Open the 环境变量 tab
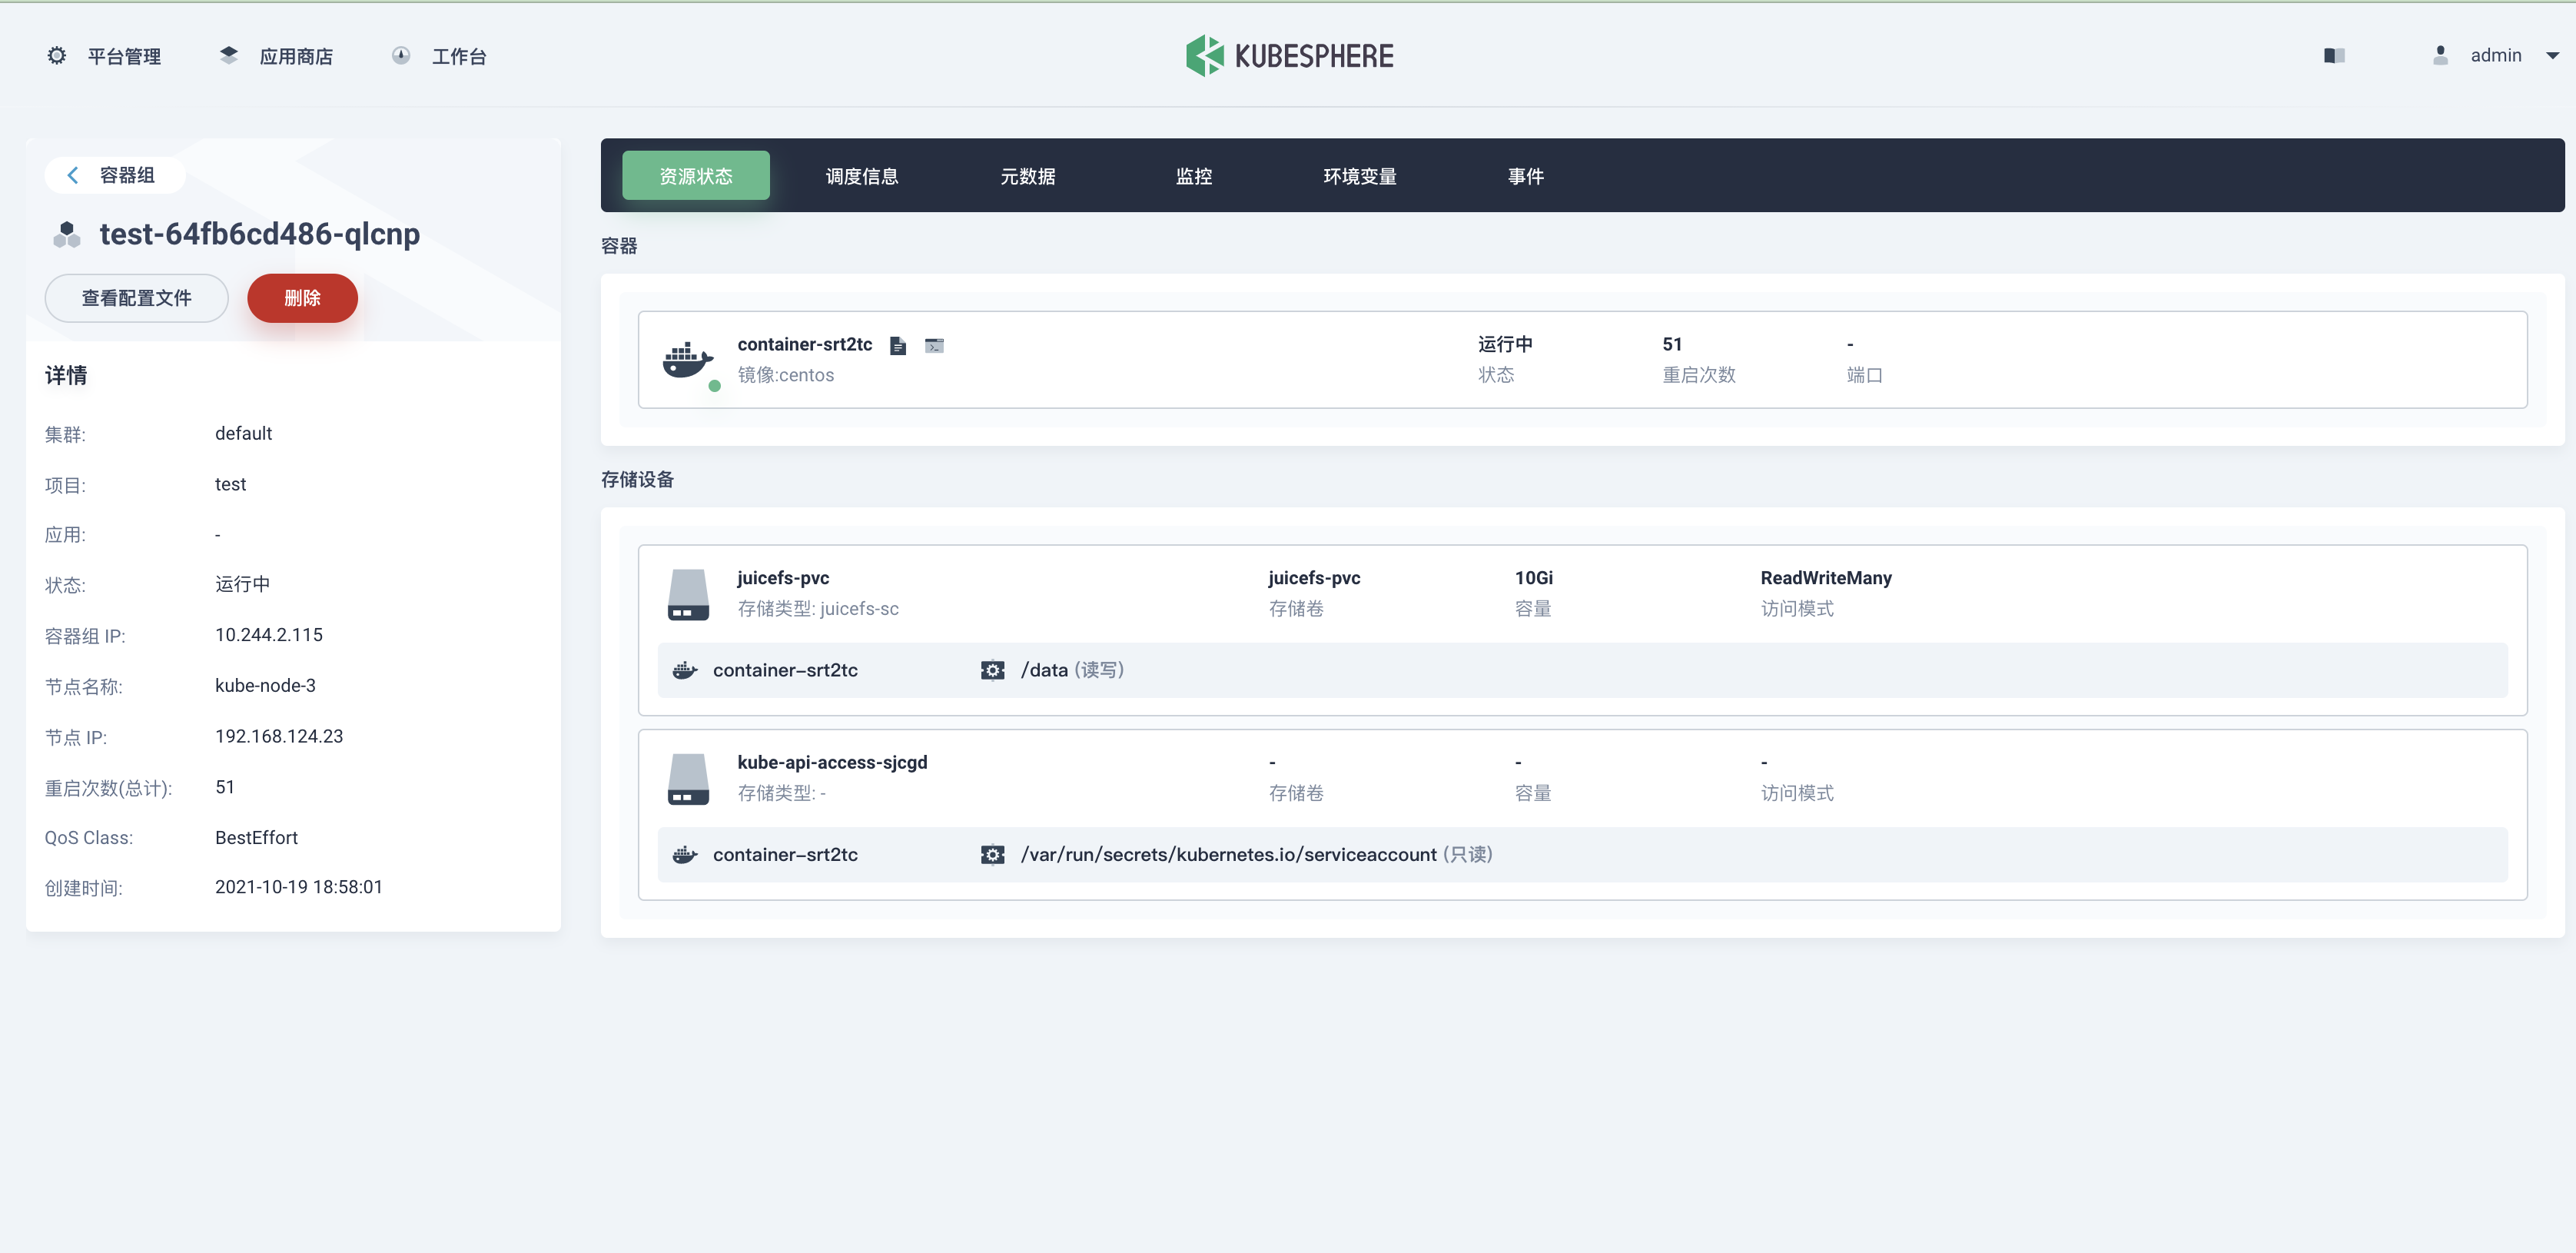This screenshot has height=1253, width=2576. tap(1360, 175)
